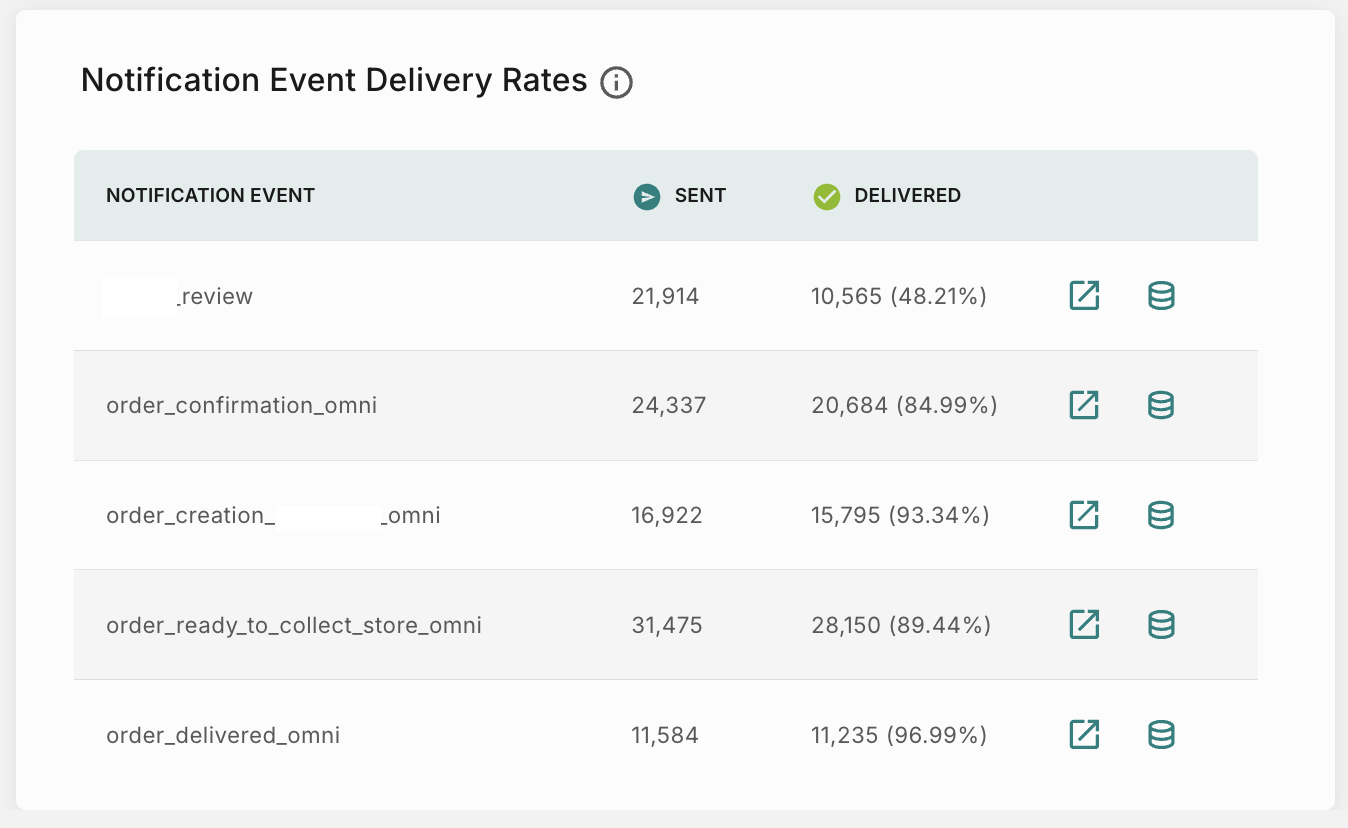Click the info icon beside the title
Viewport: 1348px width, 828px height.
point(617,82)
